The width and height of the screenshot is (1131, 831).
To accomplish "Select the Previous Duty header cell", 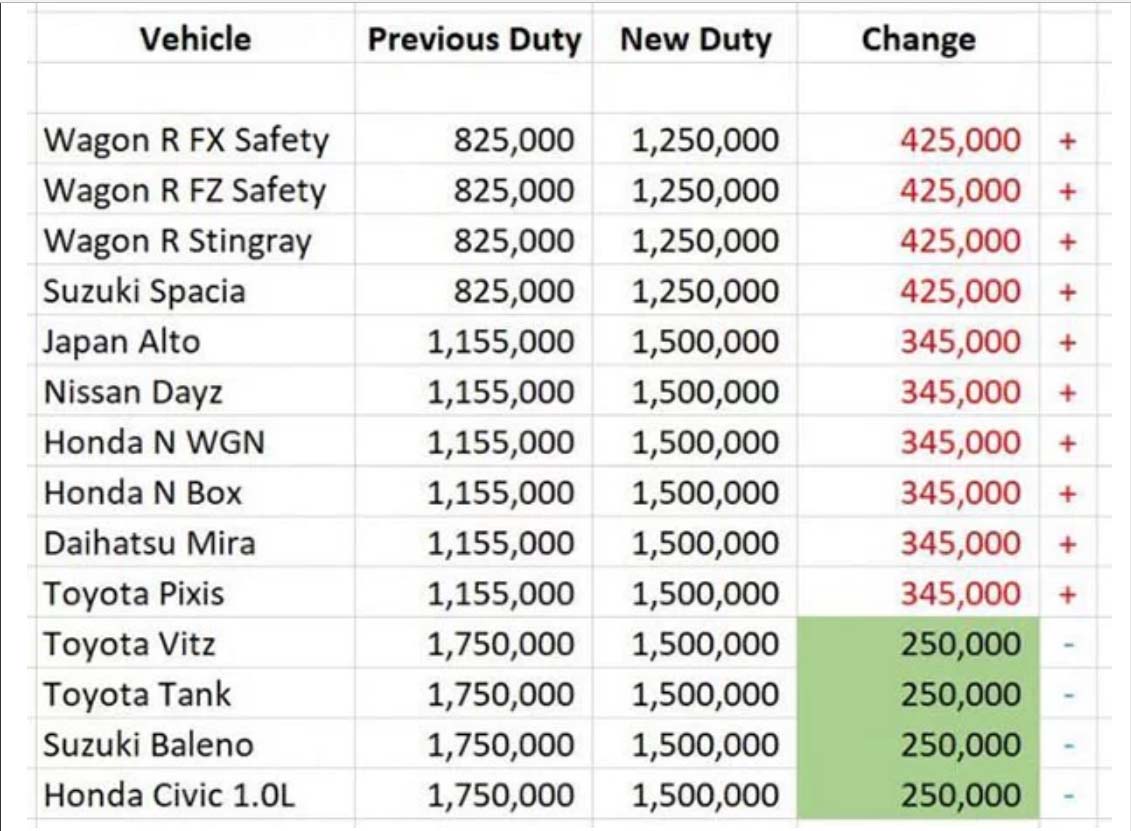I will coord(474,40).
